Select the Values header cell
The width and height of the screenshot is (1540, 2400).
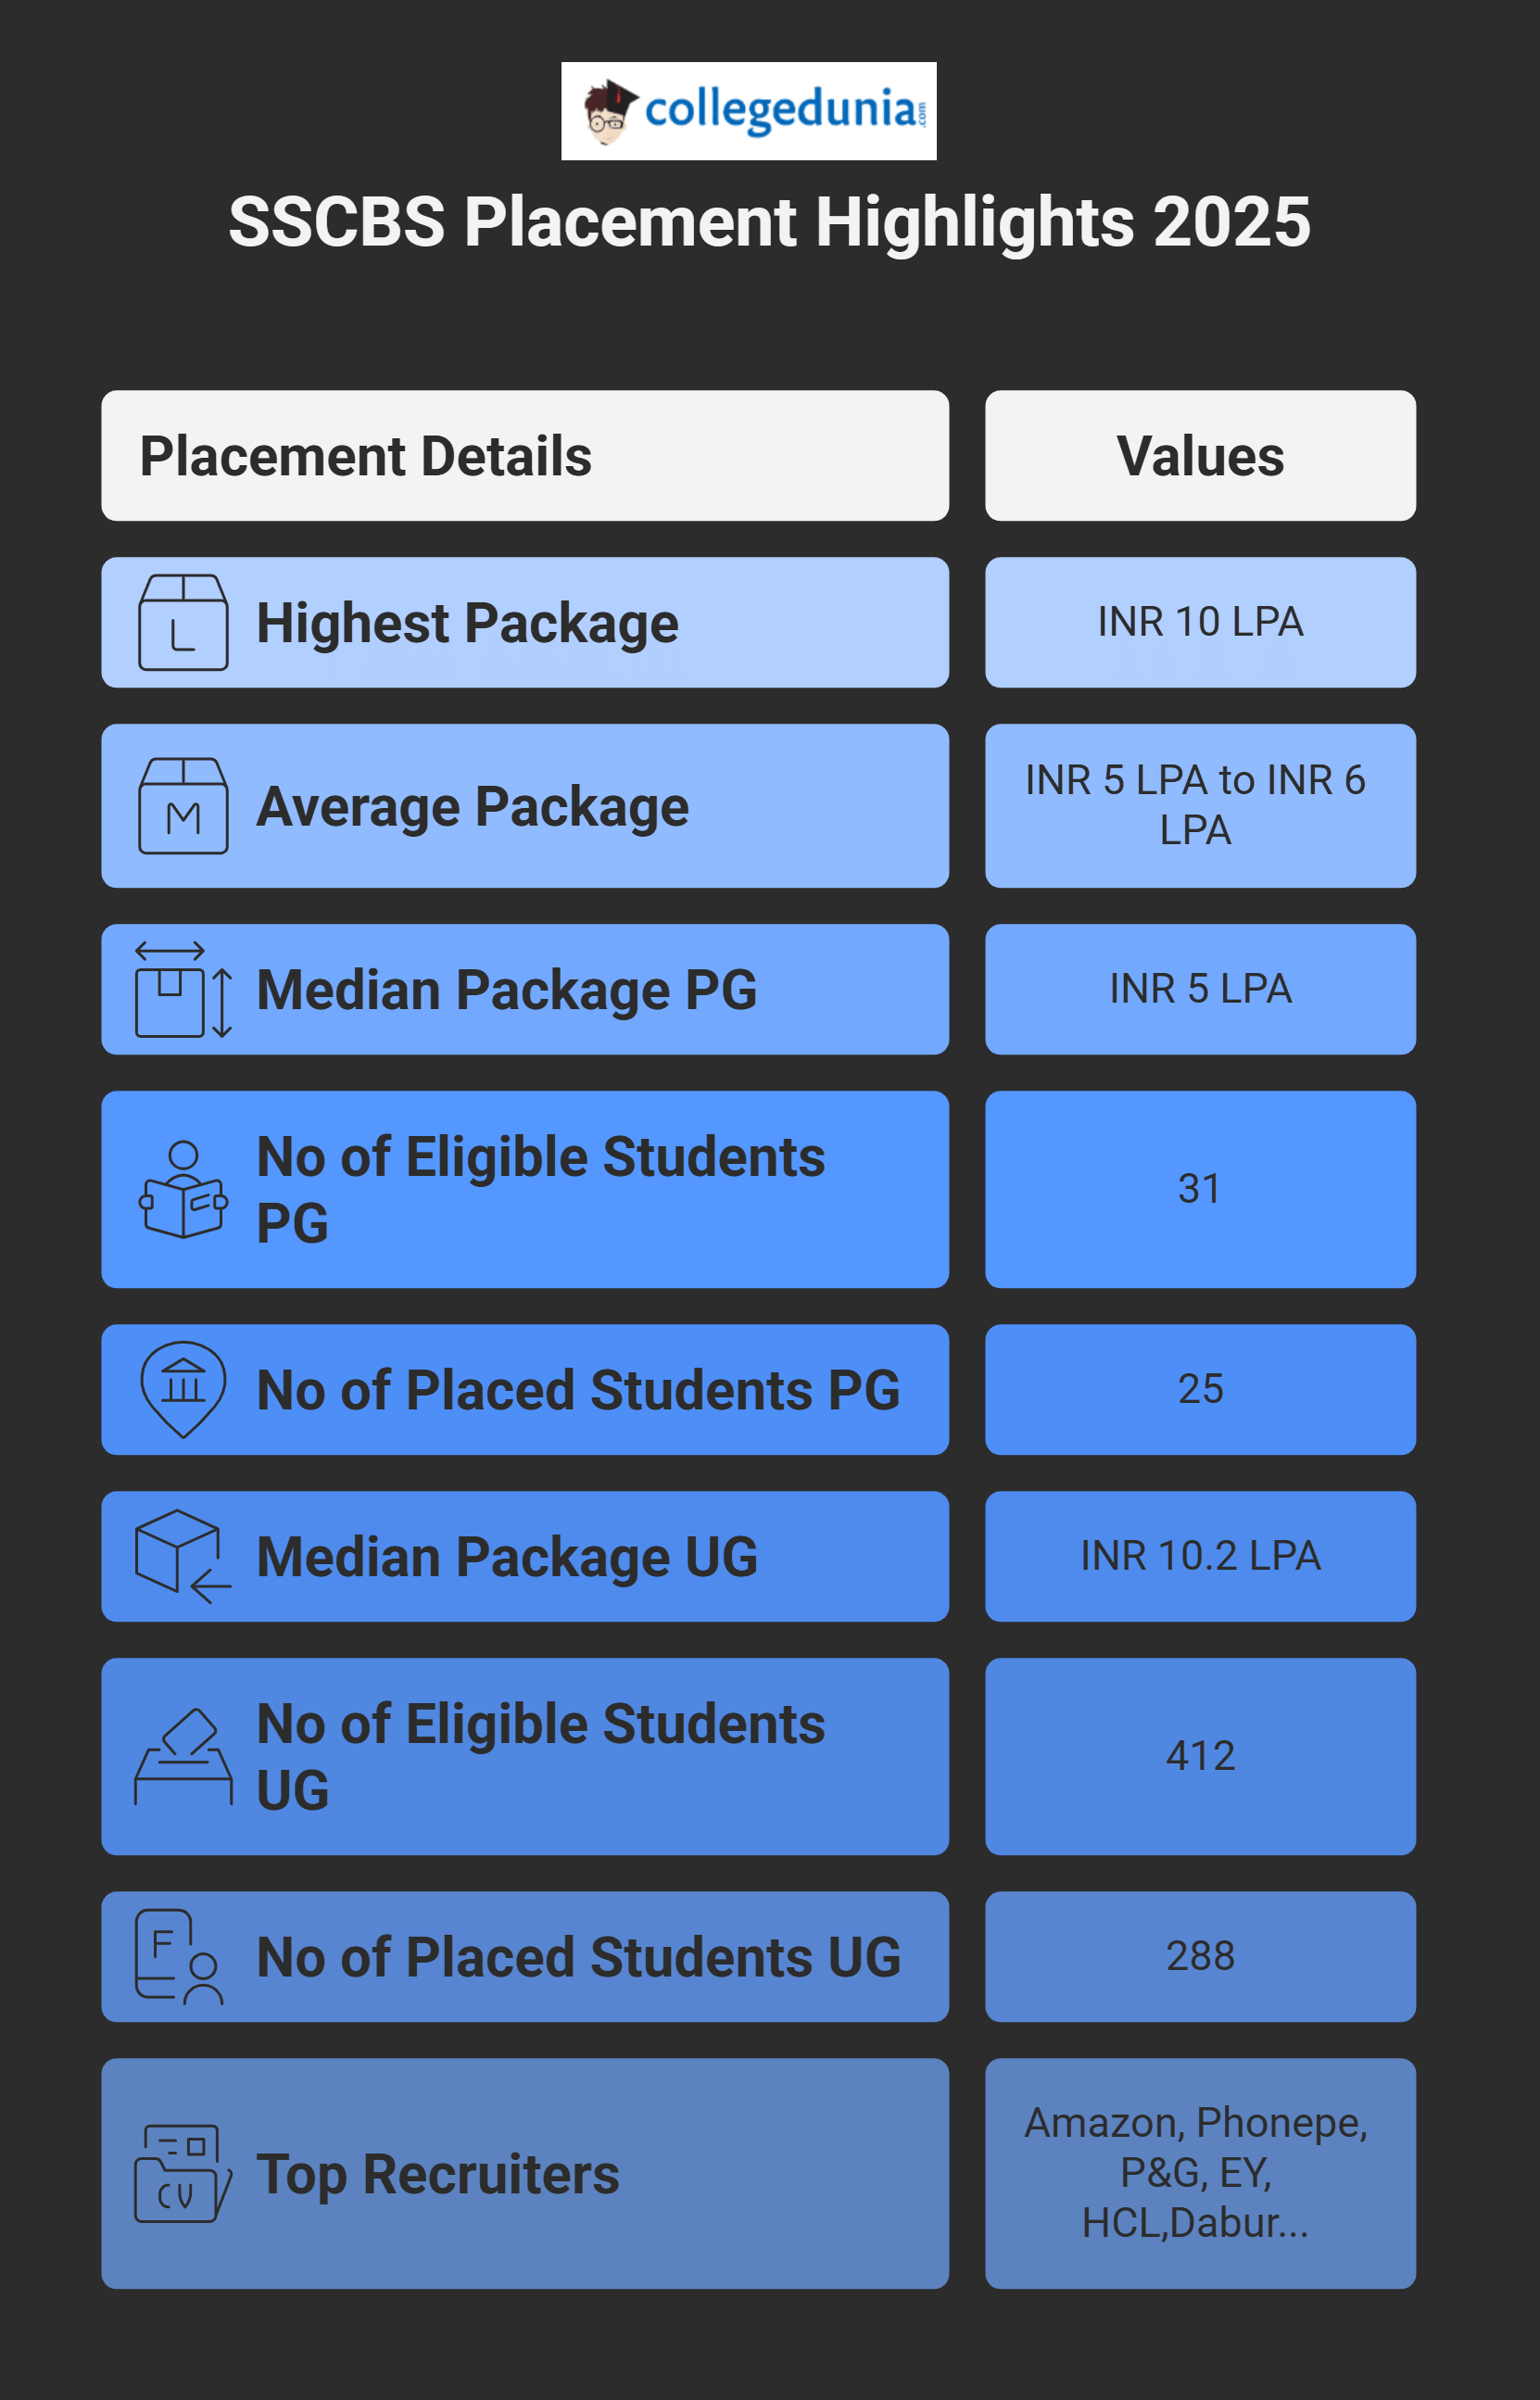click(x=1200, y=456)
